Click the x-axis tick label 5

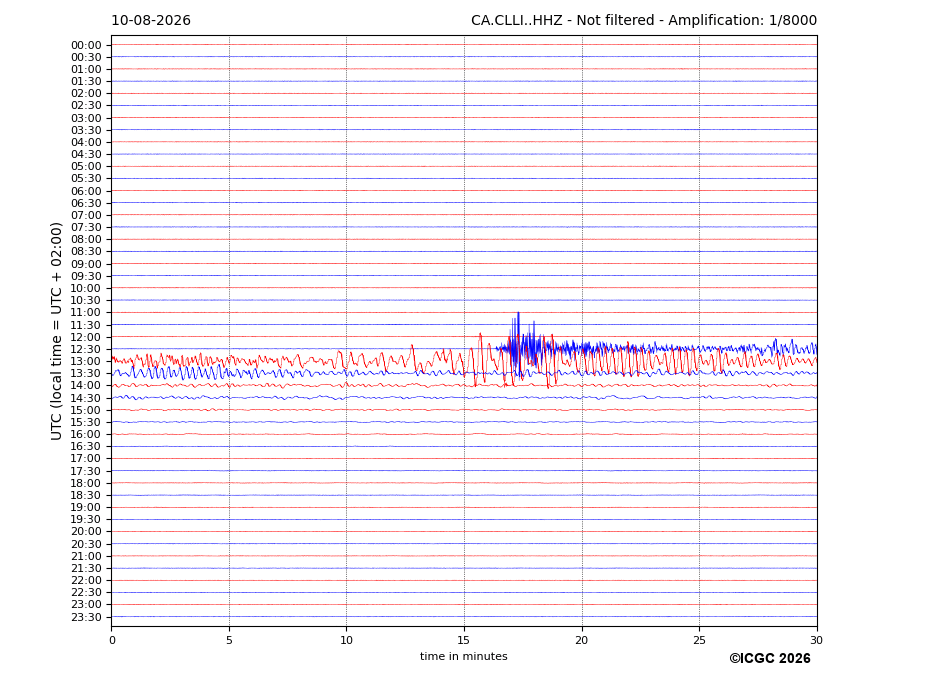tap(229, 640)
